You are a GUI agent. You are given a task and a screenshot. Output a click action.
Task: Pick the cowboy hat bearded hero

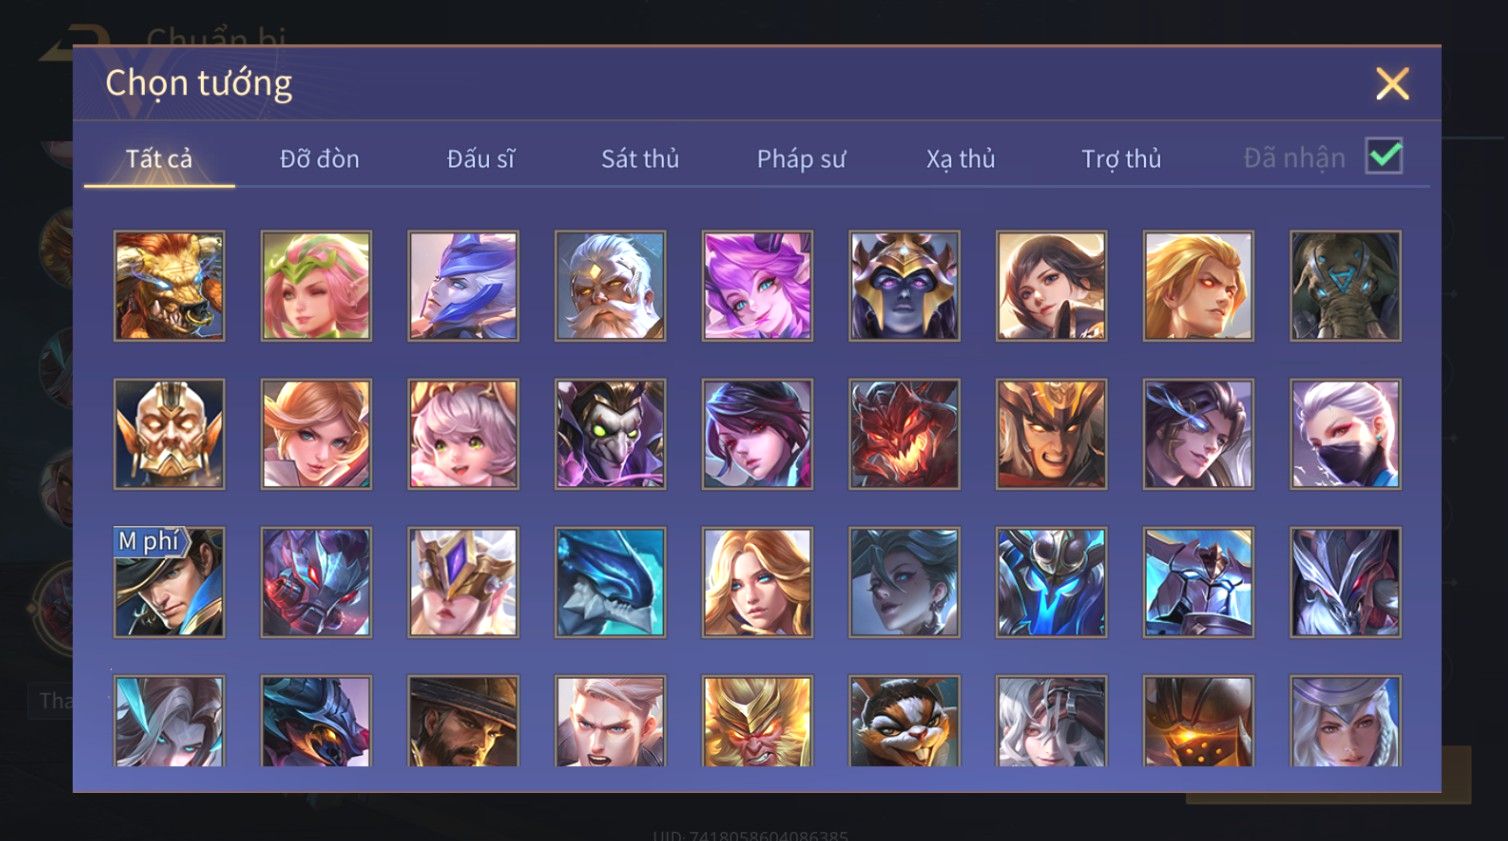pos(463,721)
